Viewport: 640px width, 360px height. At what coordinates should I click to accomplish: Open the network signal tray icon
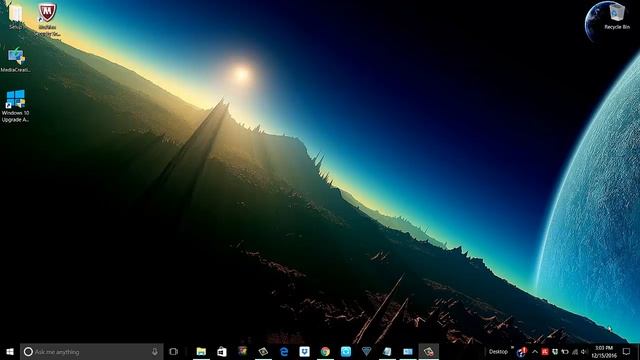(x=575, y=351)
